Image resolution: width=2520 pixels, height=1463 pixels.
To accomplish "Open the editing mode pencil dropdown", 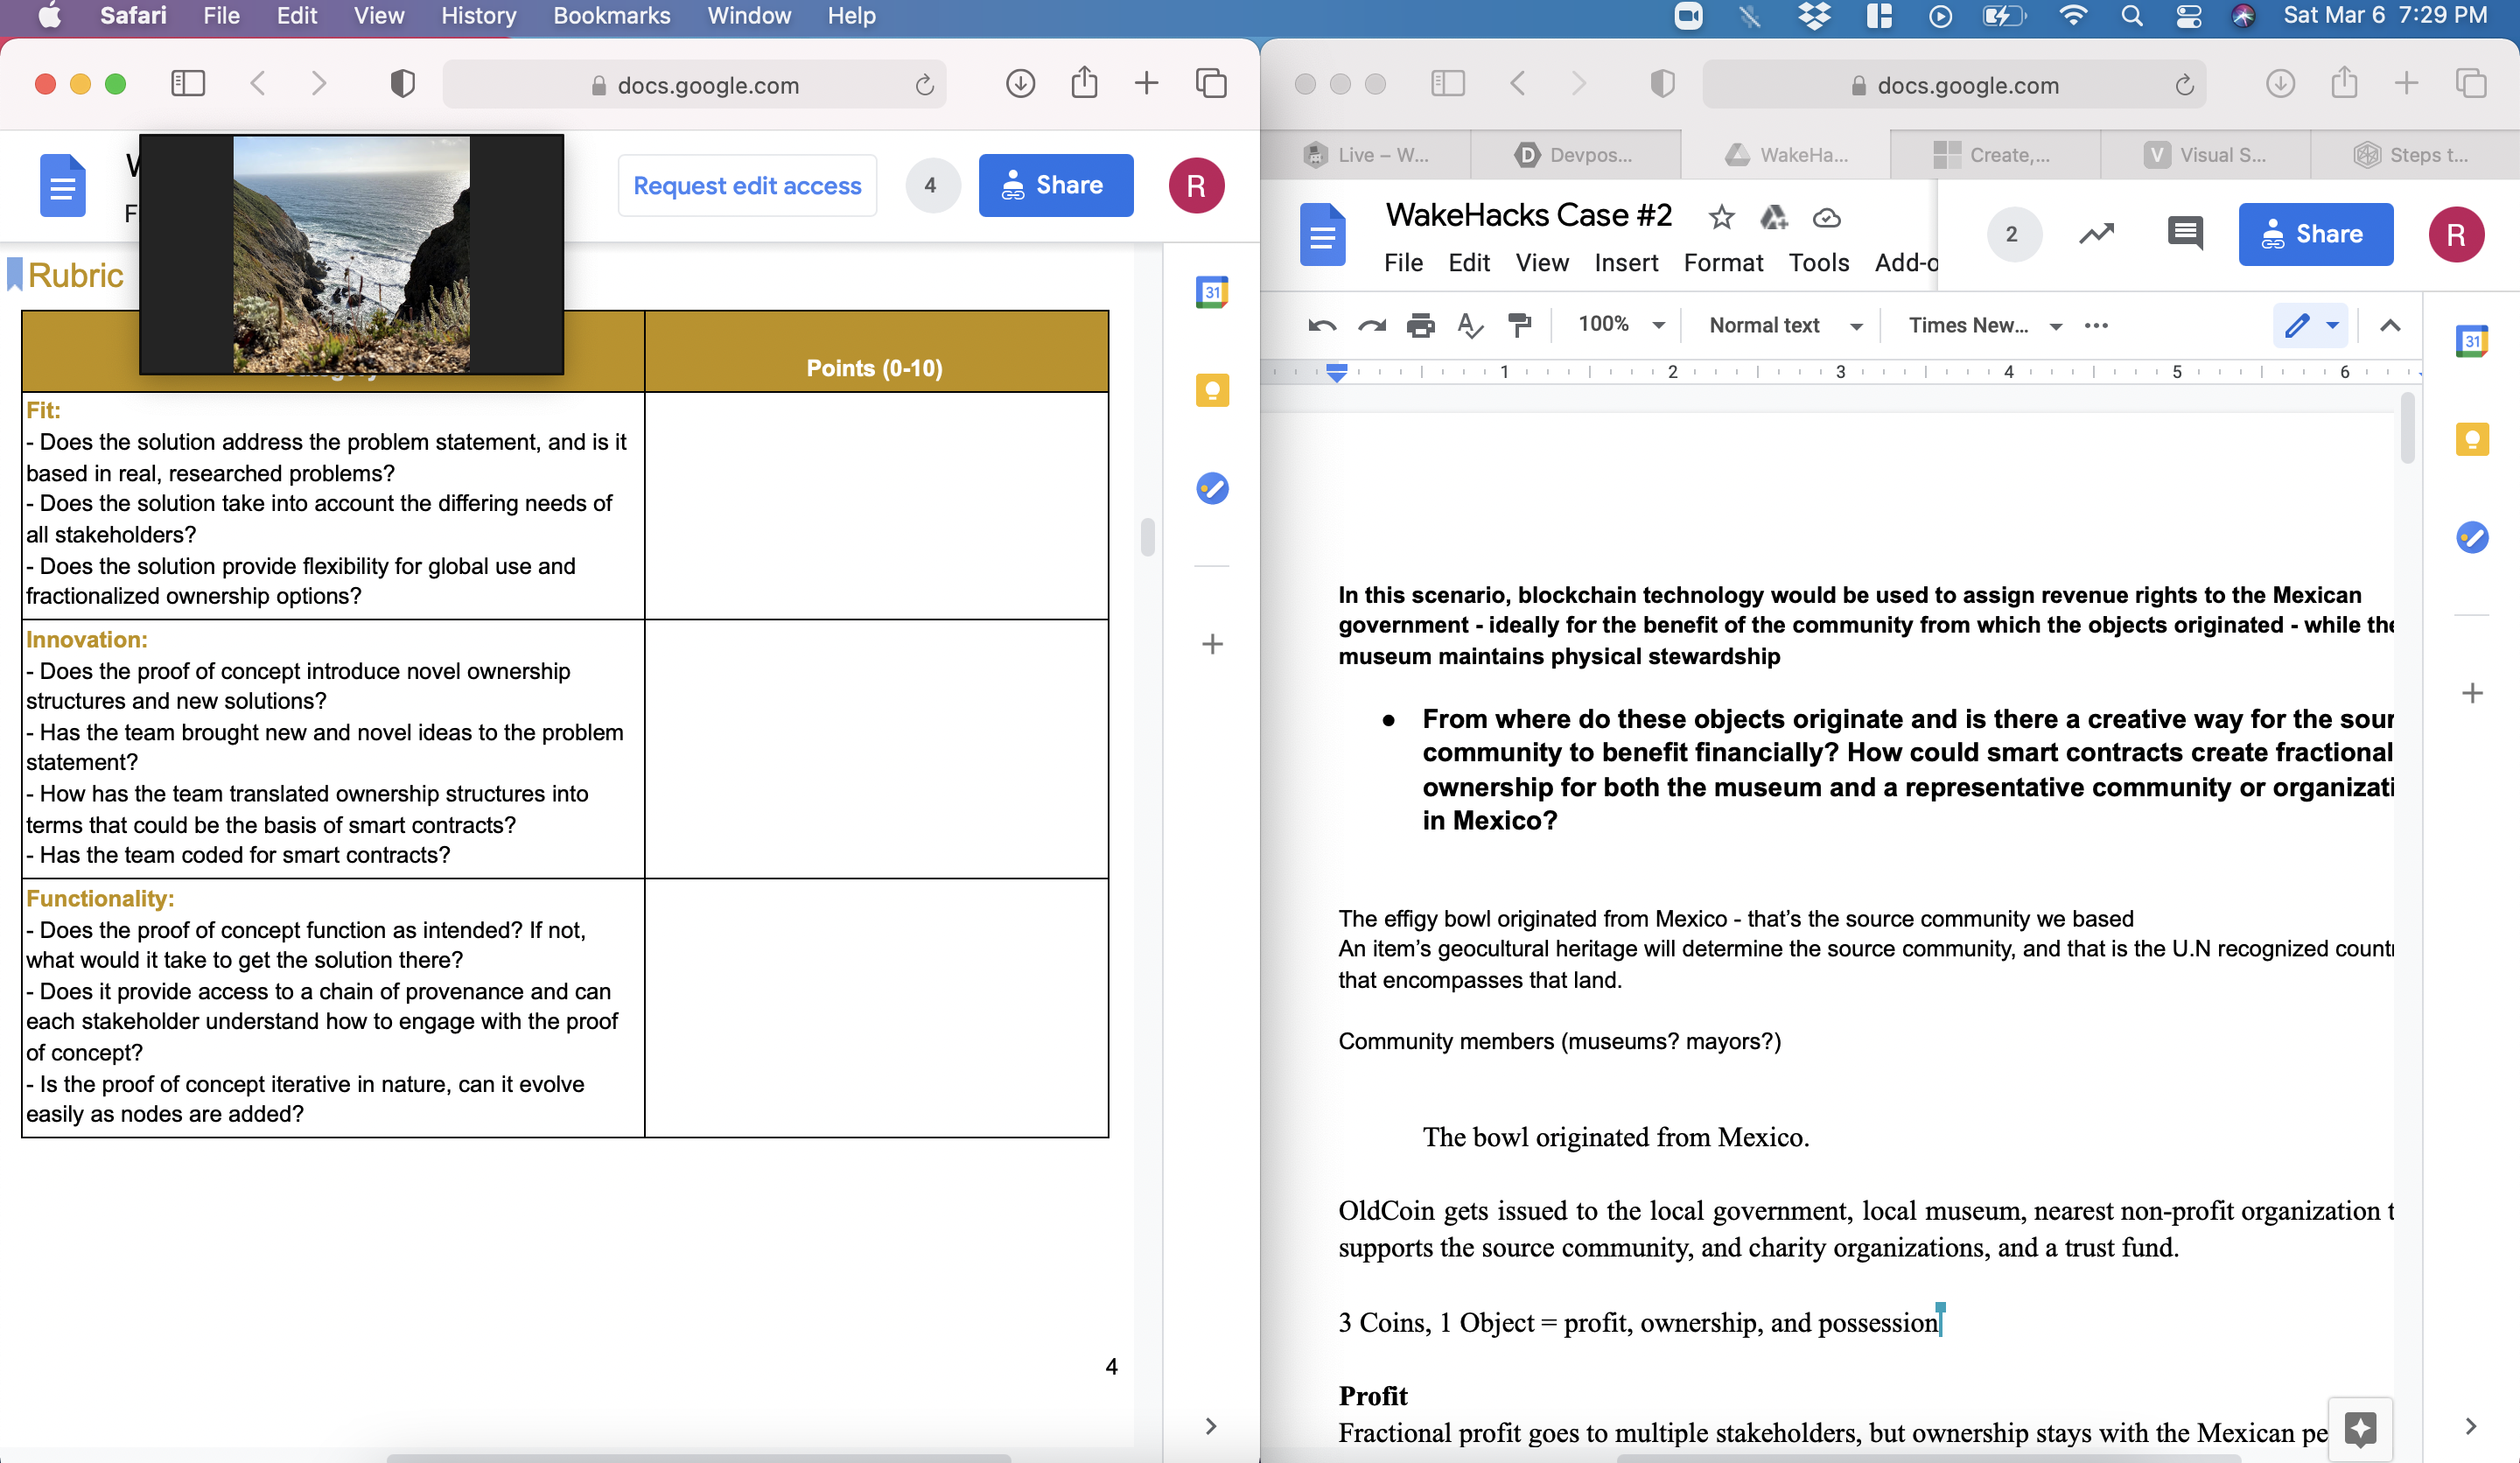I will click(2310, 326).
